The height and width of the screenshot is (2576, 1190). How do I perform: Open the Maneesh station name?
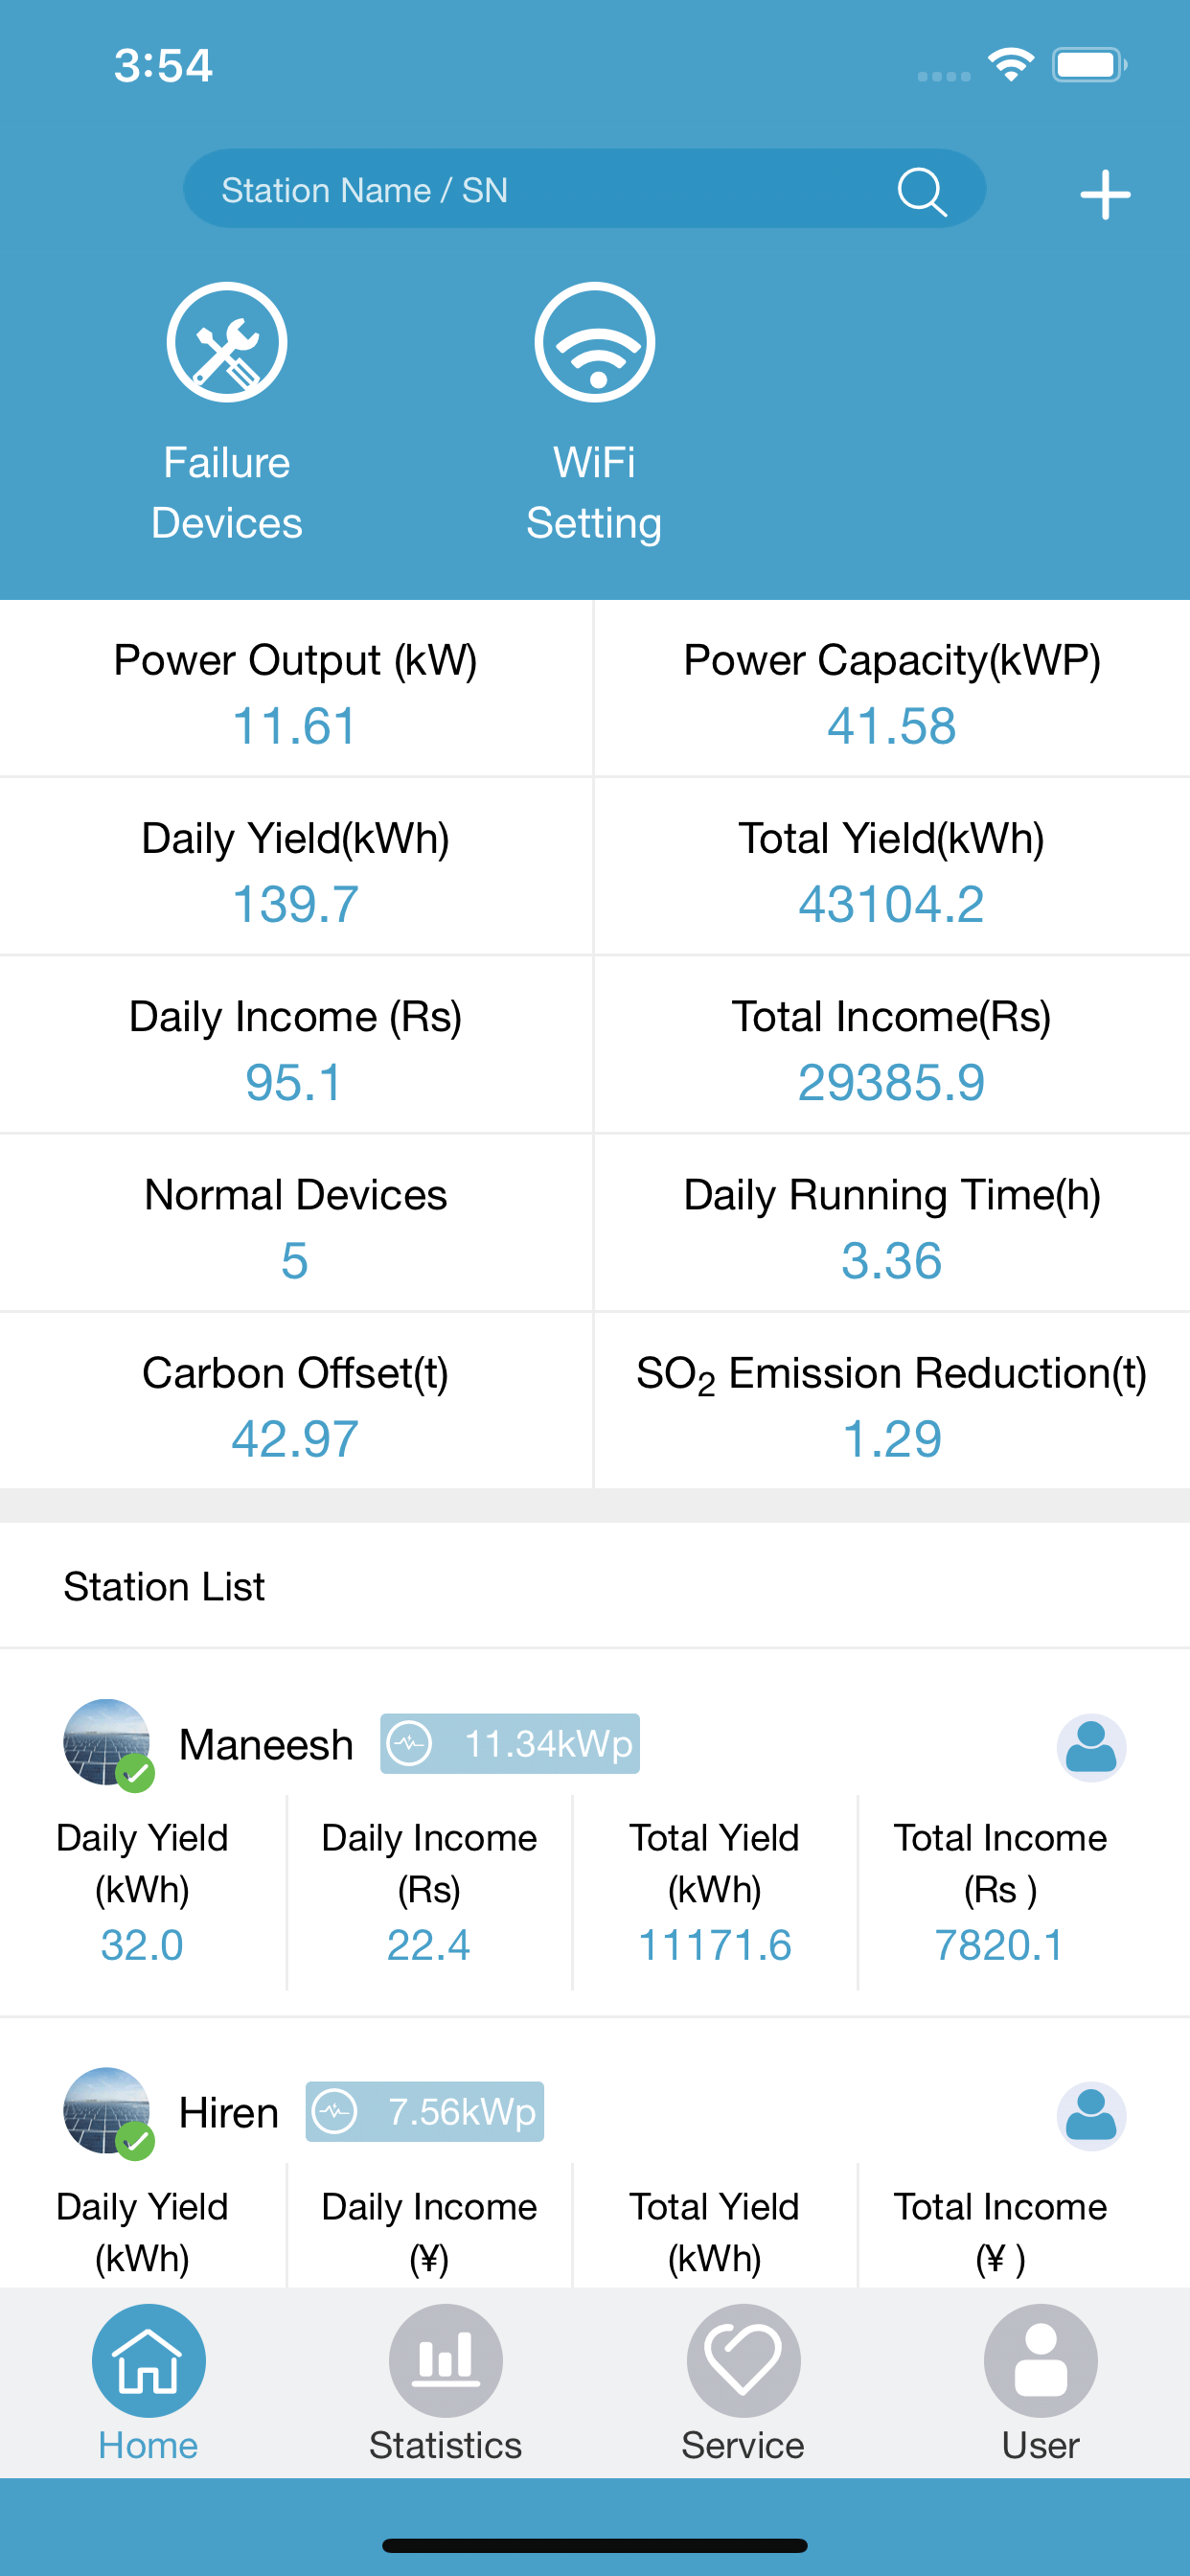[x=266, y=1745]
